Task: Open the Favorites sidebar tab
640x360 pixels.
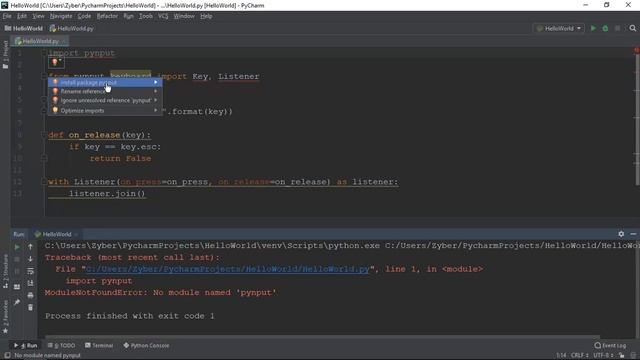Action: coord(5,316)
